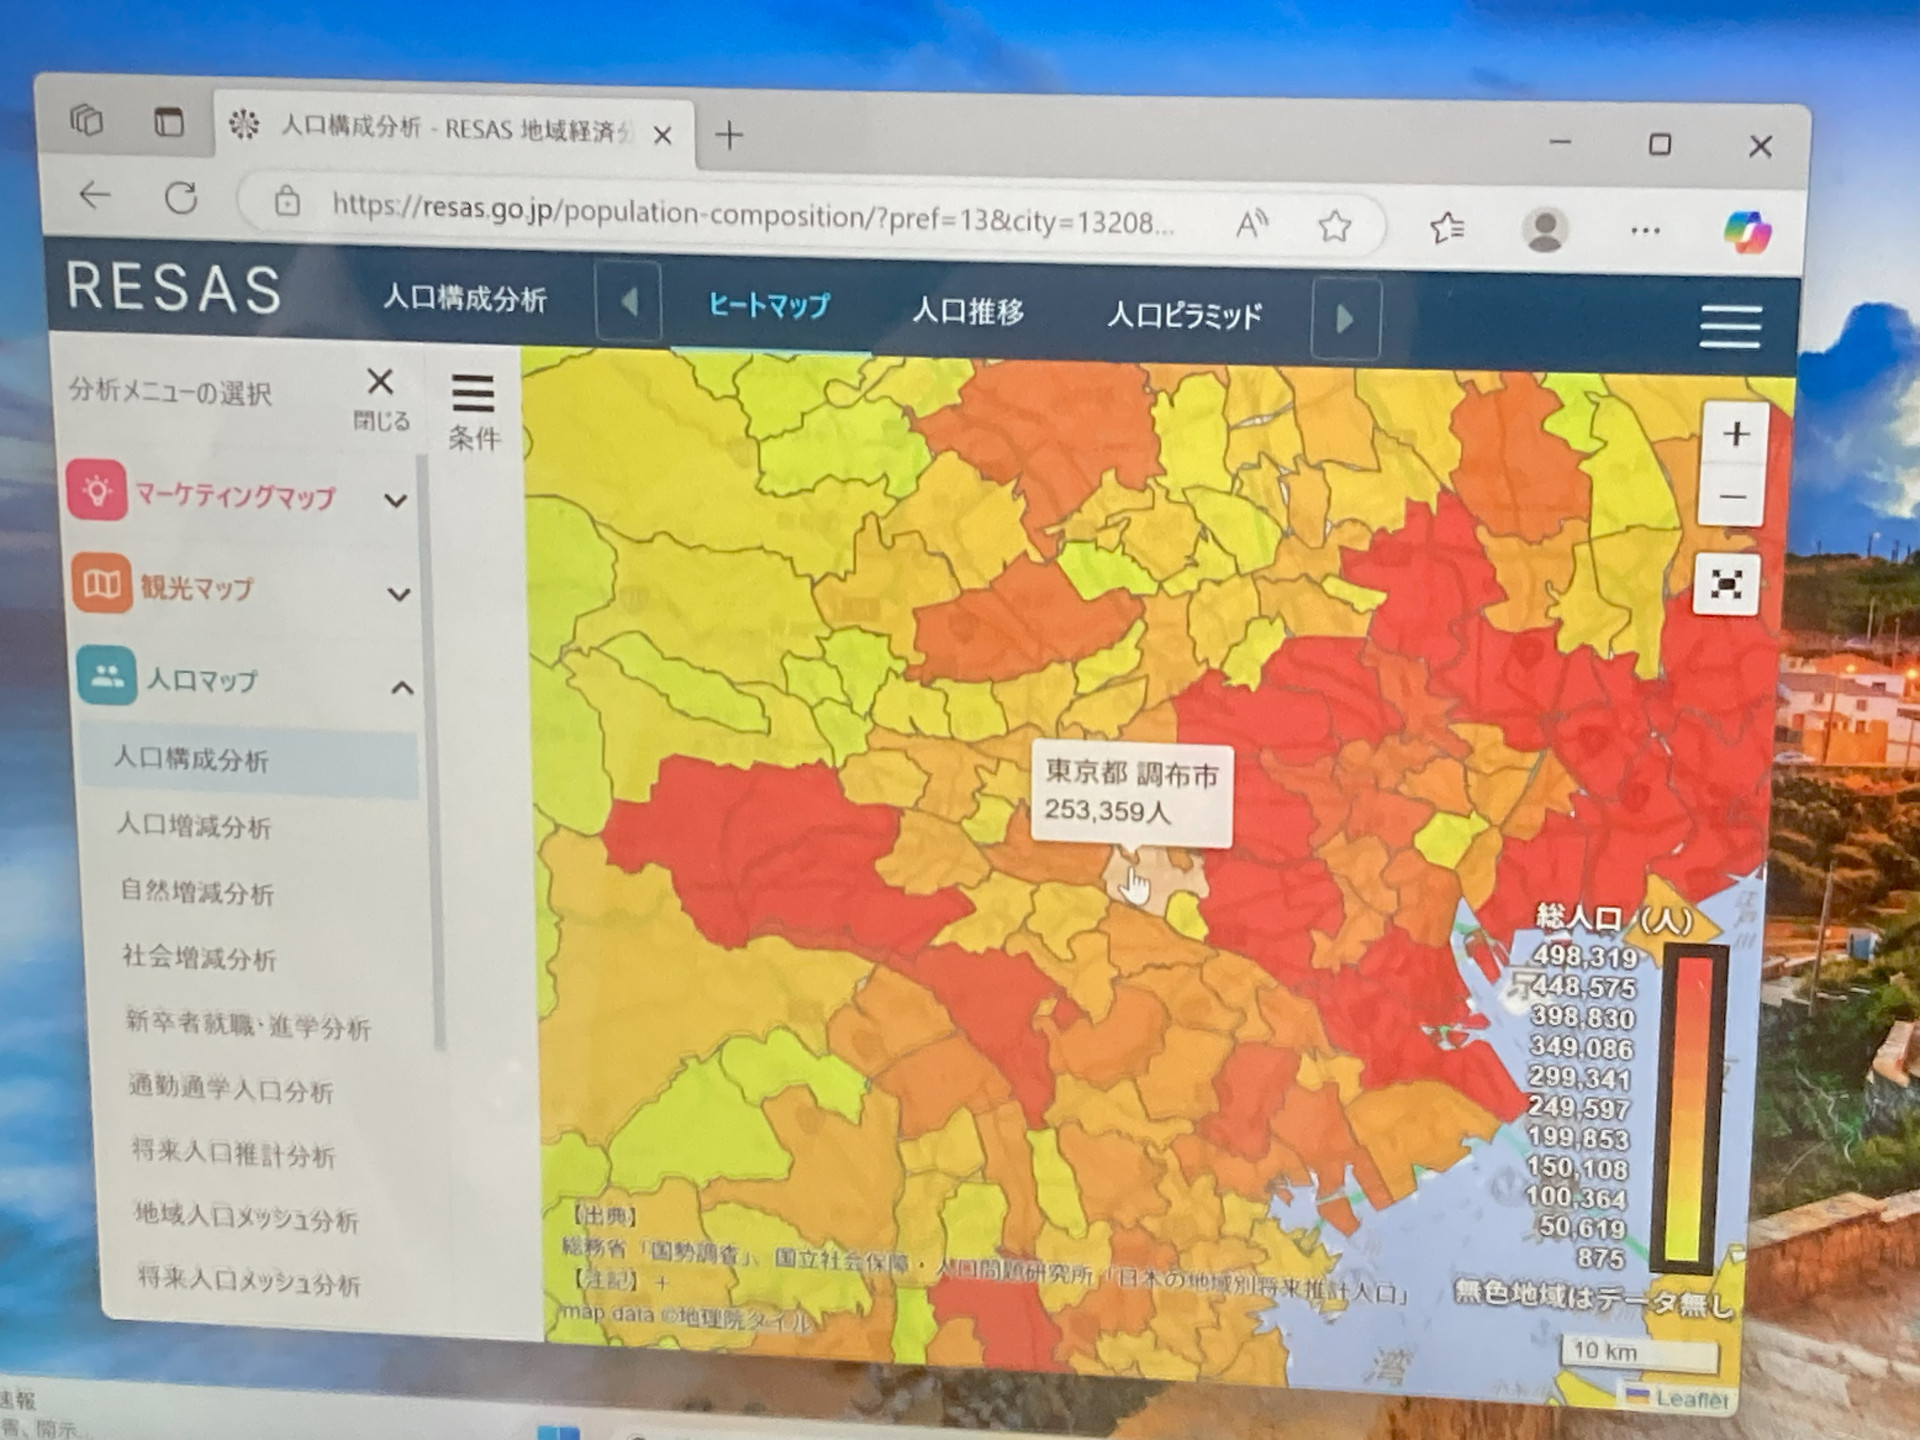Open 社会増減分析 menu item
Viewport: 1920px width, 1440px height.
click(200, 957)
